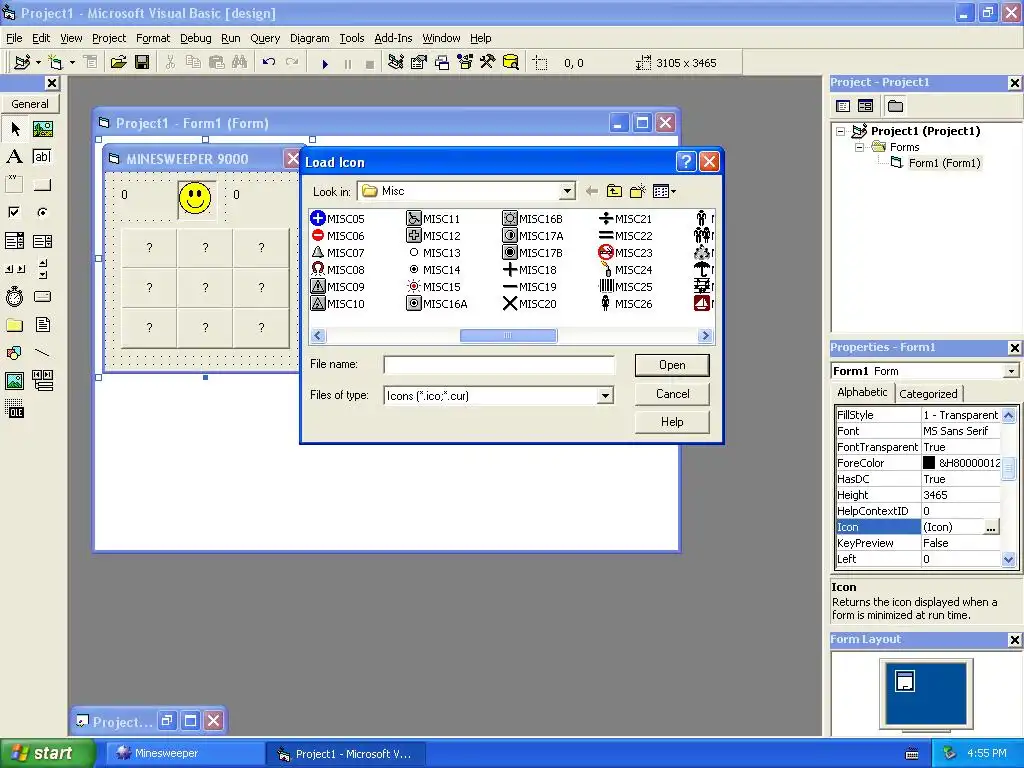Create new folder in Load Icon dialog

click(637, 191)
